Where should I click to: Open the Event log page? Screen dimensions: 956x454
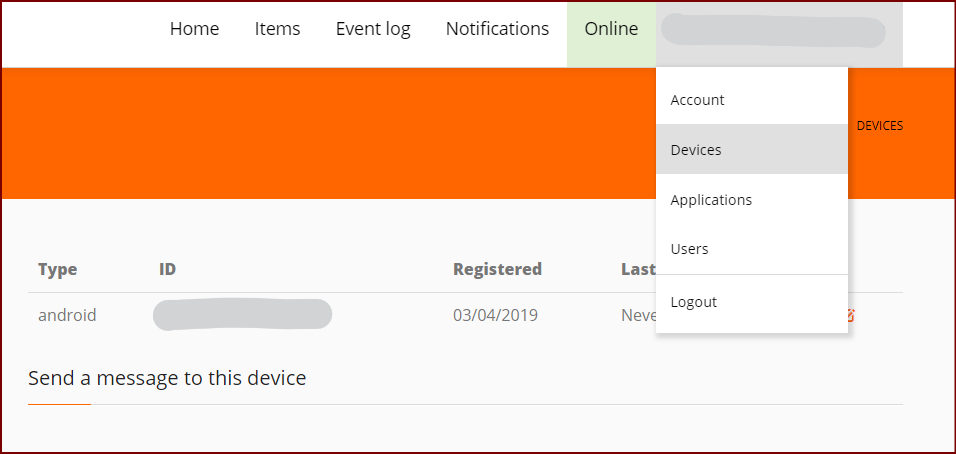[x=373, y=29]
